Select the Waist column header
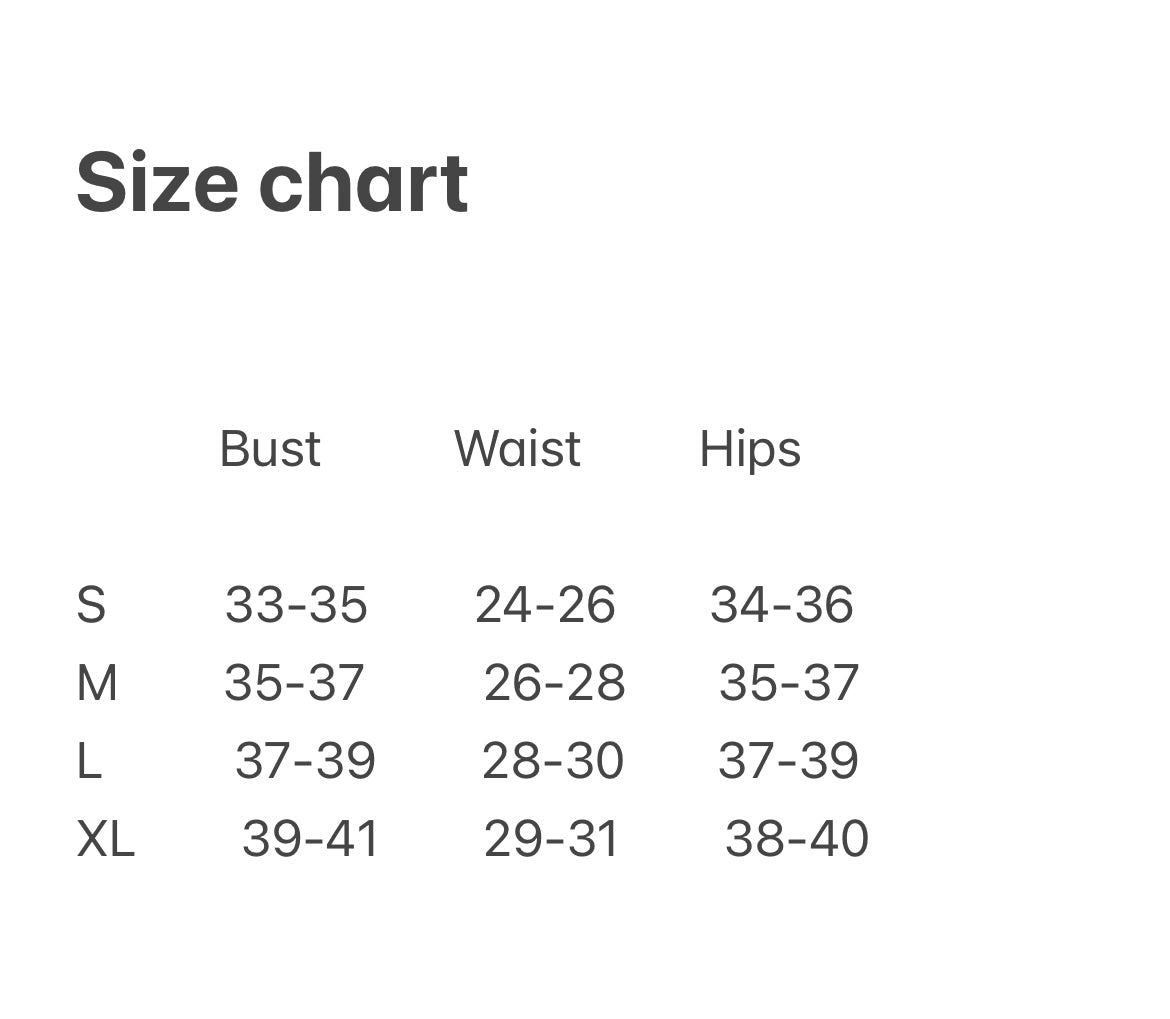The width and height of the screenshot is (1170, 1019). pyautogui.click(x=517, y=449)
